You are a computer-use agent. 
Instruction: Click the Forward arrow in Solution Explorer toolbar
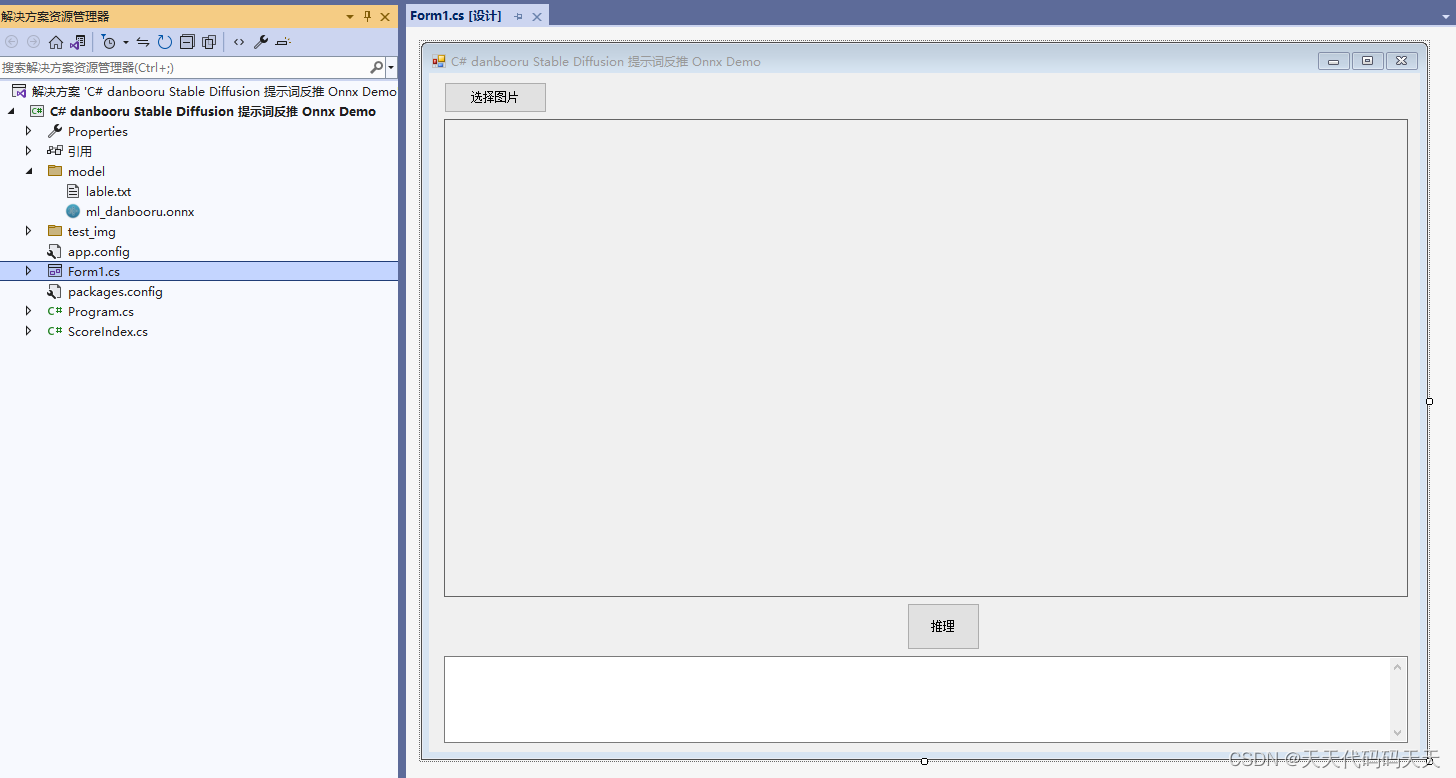click(x=33, y=42)
